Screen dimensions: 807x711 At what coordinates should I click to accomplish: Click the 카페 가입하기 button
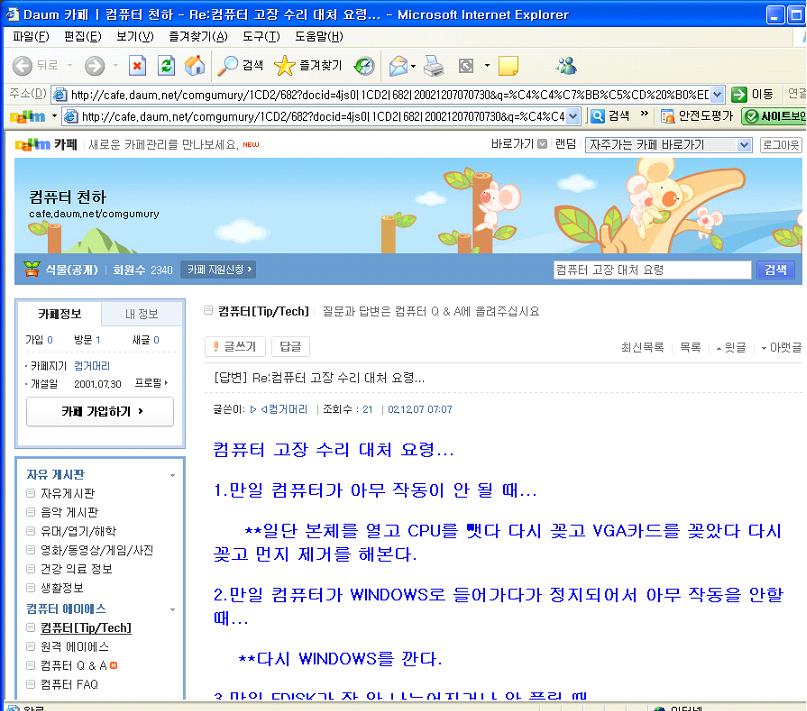click(100, 411)
